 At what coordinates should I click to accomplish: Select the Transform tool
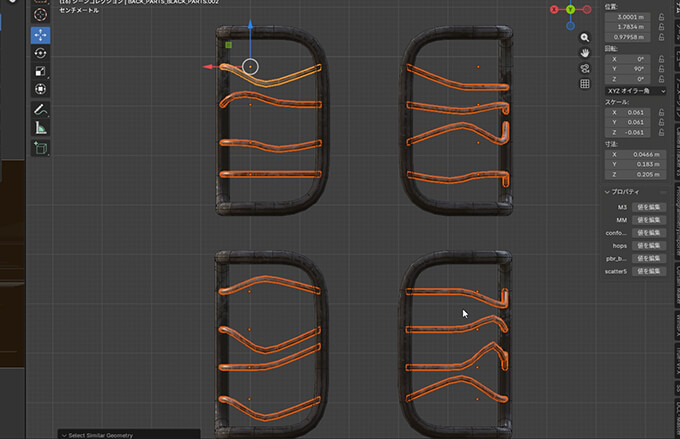click(41, 89)
